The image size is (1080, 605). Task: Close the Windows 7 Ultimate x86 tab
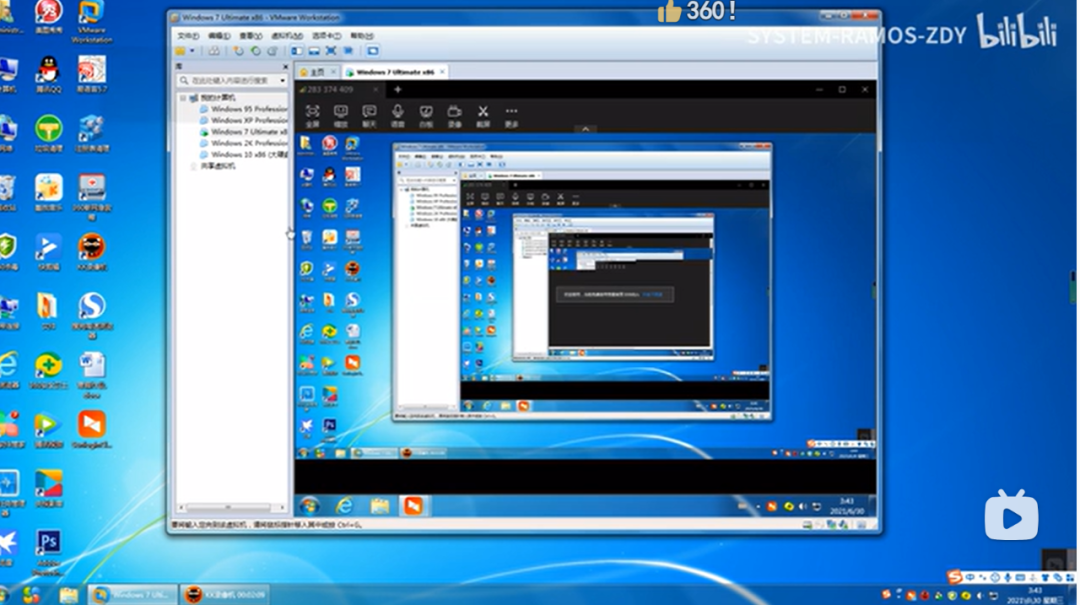point(442,72)
